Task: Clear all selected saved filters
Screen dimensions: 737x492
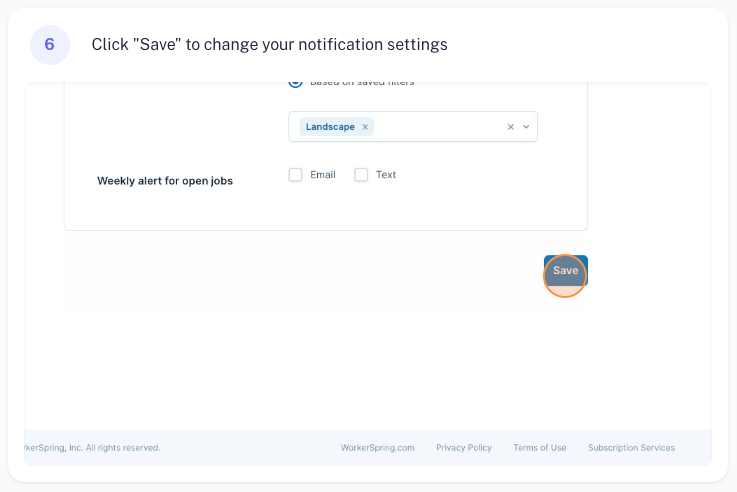Action: point(511,127)
